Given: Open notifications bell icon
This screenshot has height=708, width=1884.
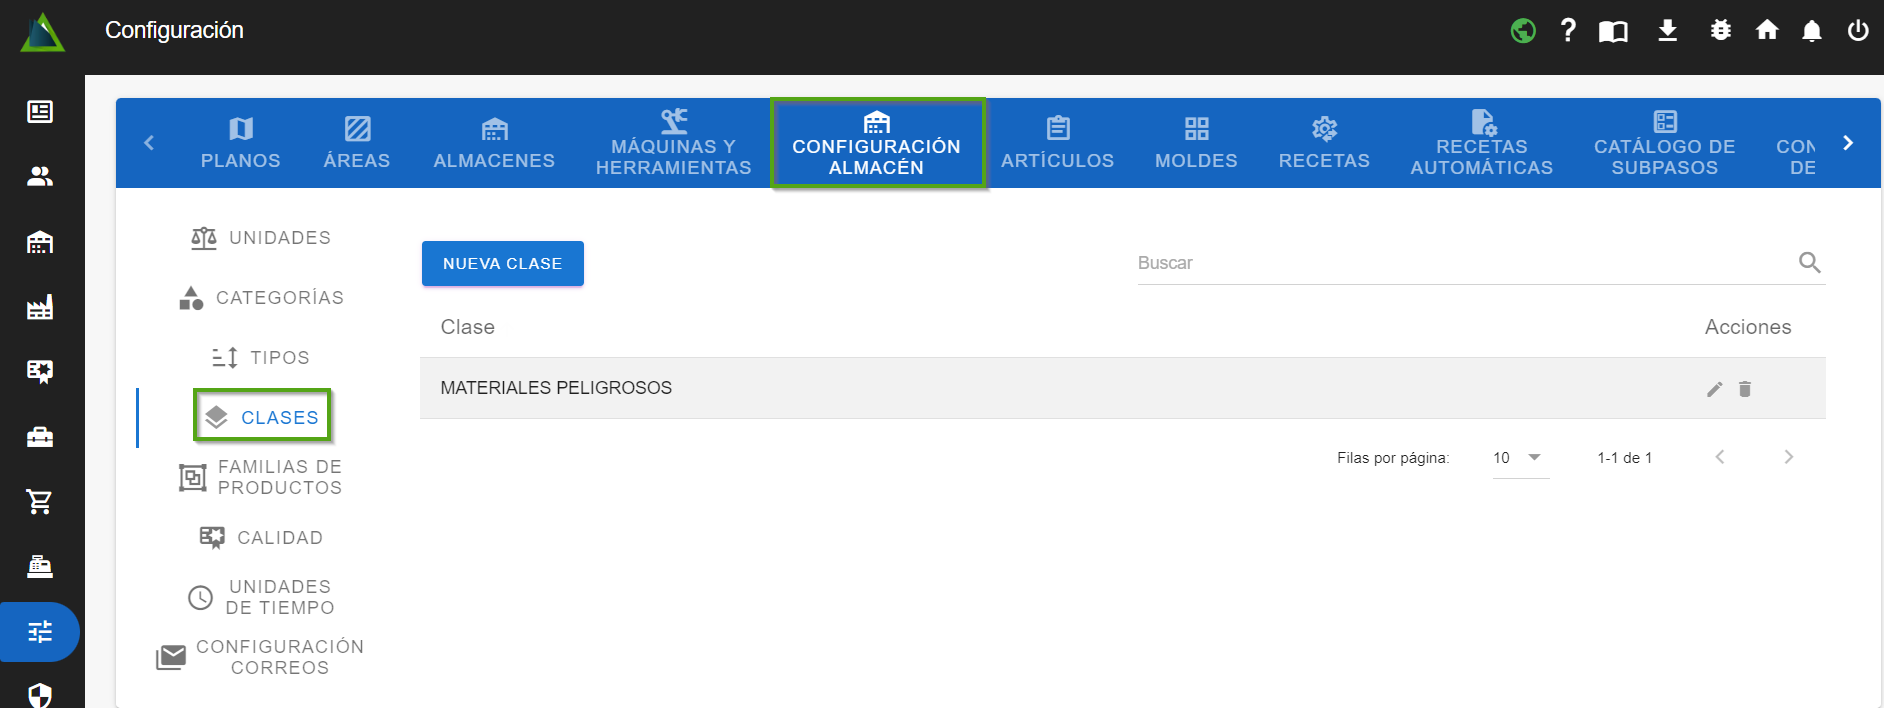Looking at the screenshot, I should (x=1812, y=31).
